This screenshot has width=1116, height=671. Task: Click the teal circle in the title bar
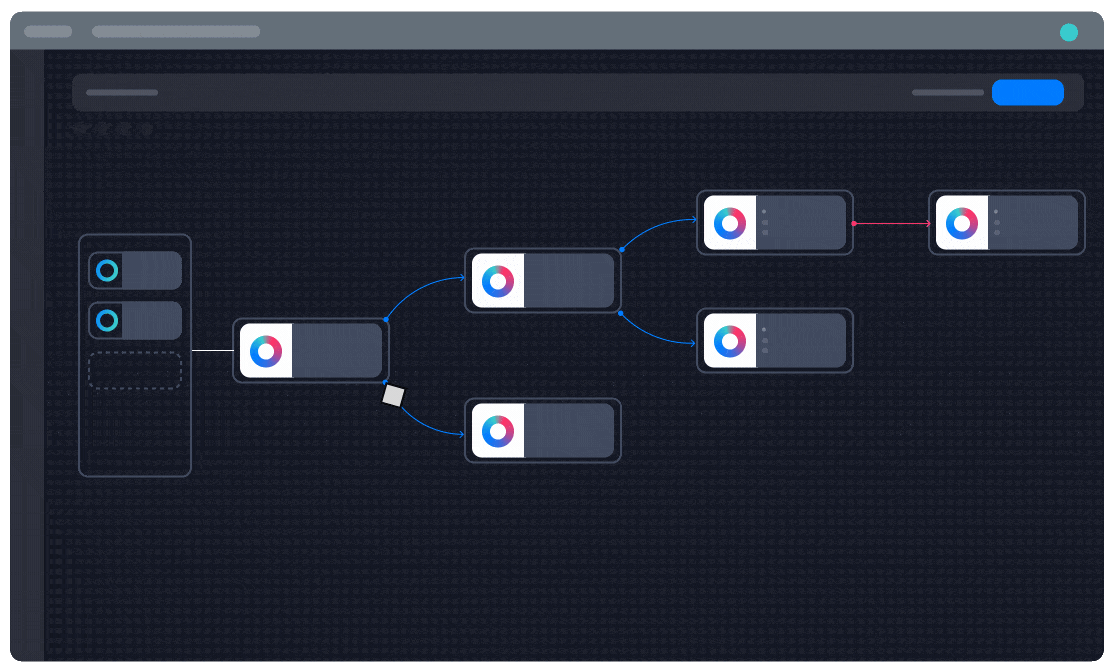click(x=1069, y=32)
